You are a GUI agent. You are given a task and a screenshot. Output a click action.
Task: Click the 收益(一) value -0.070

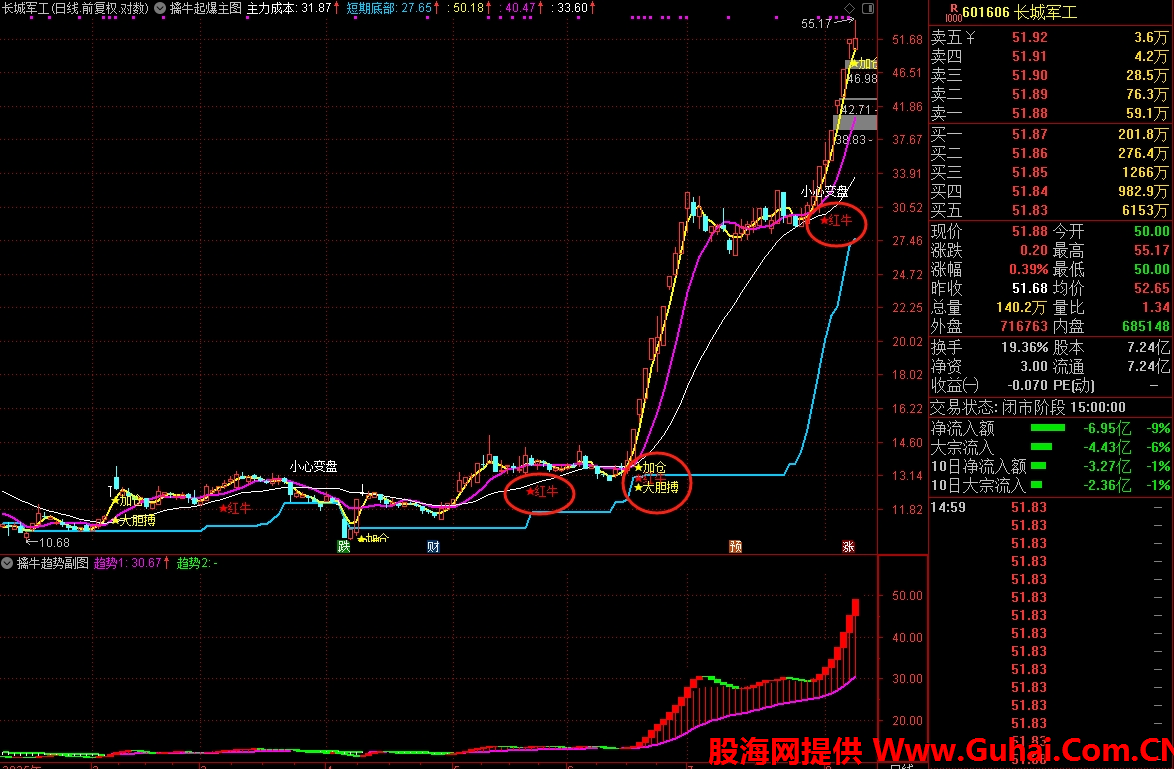[x=1027, y=386]
